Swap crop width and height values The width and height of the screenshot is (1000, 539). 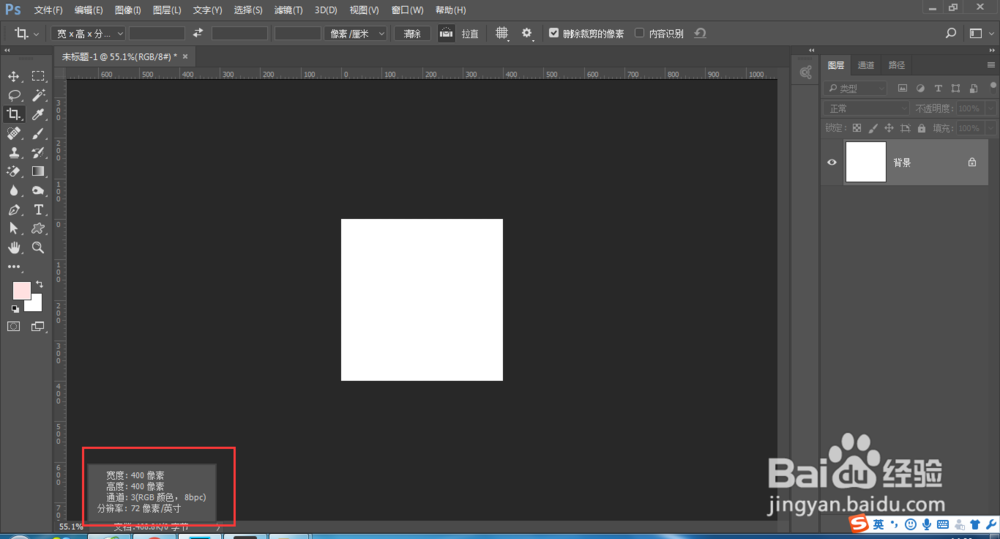tap(198, 33)
